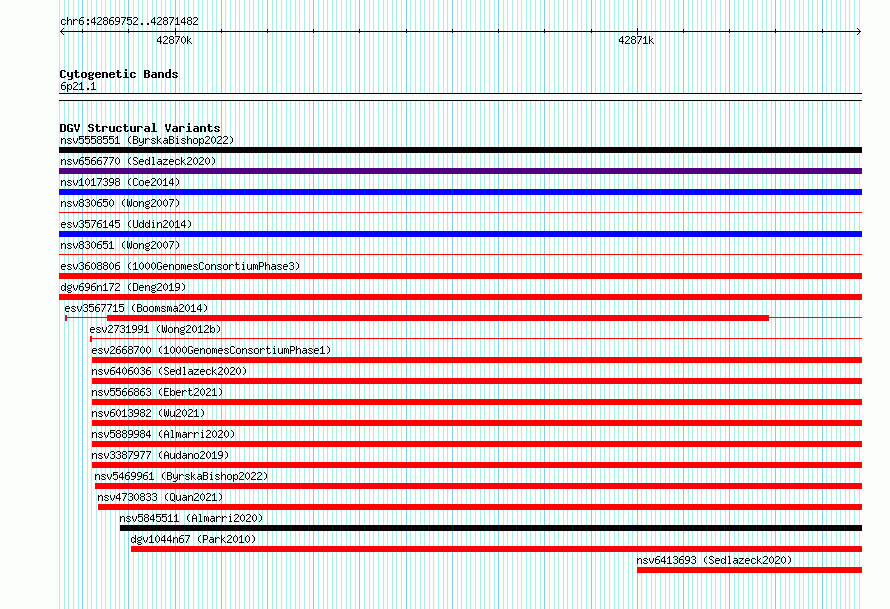Click the red bar of esv2668700
This screenshot has height=609, width=890.
[x=477, y=360]
